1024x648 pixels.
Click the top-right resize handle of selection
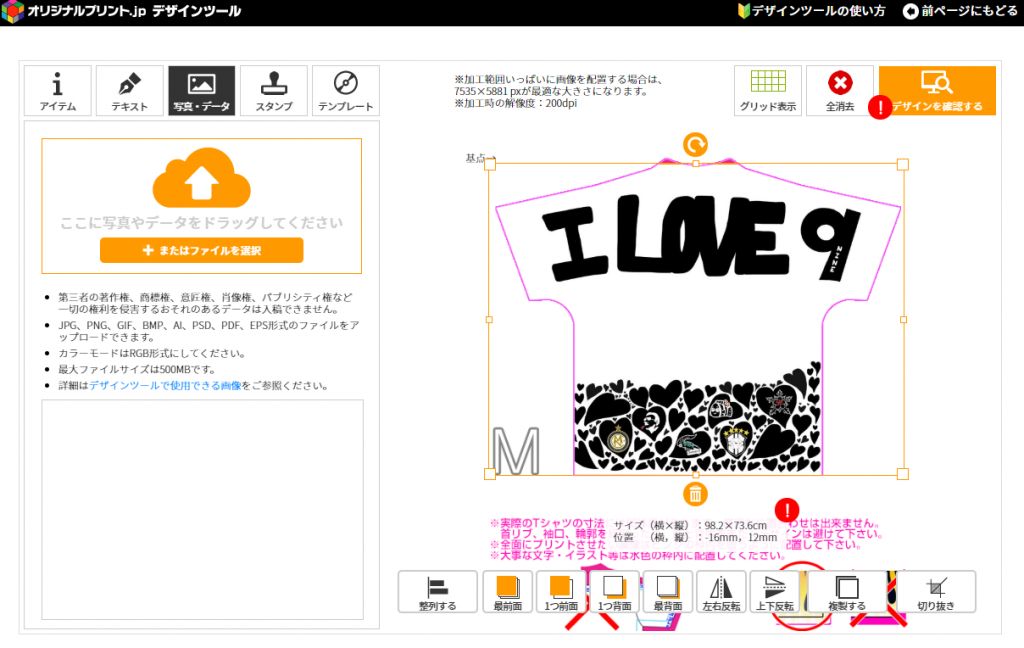[x=903, y=165]
